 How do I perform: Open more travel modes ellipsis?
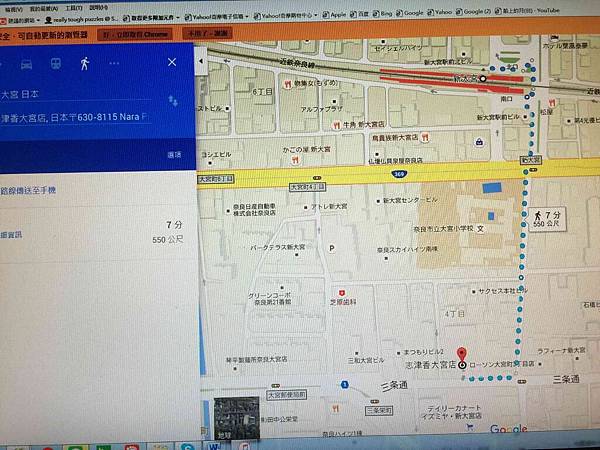[x=114, y=64]
